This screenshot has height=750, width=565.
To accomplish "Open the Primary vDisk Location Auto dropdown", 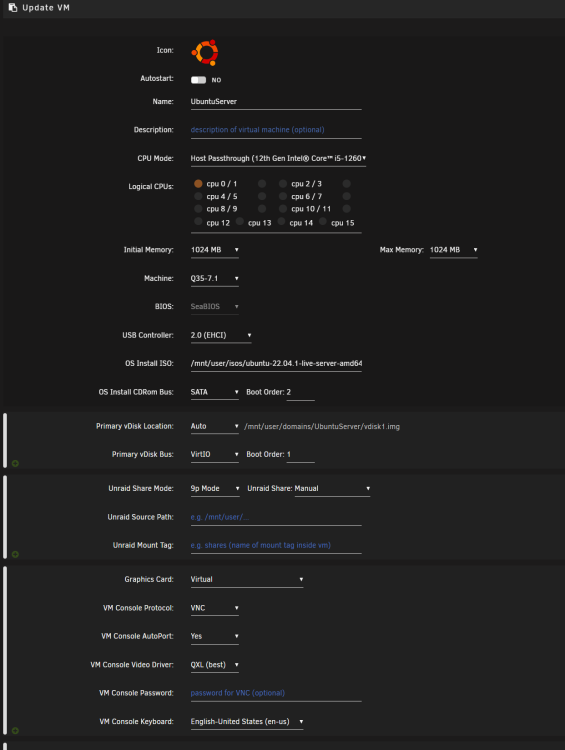I will [214, 426].
